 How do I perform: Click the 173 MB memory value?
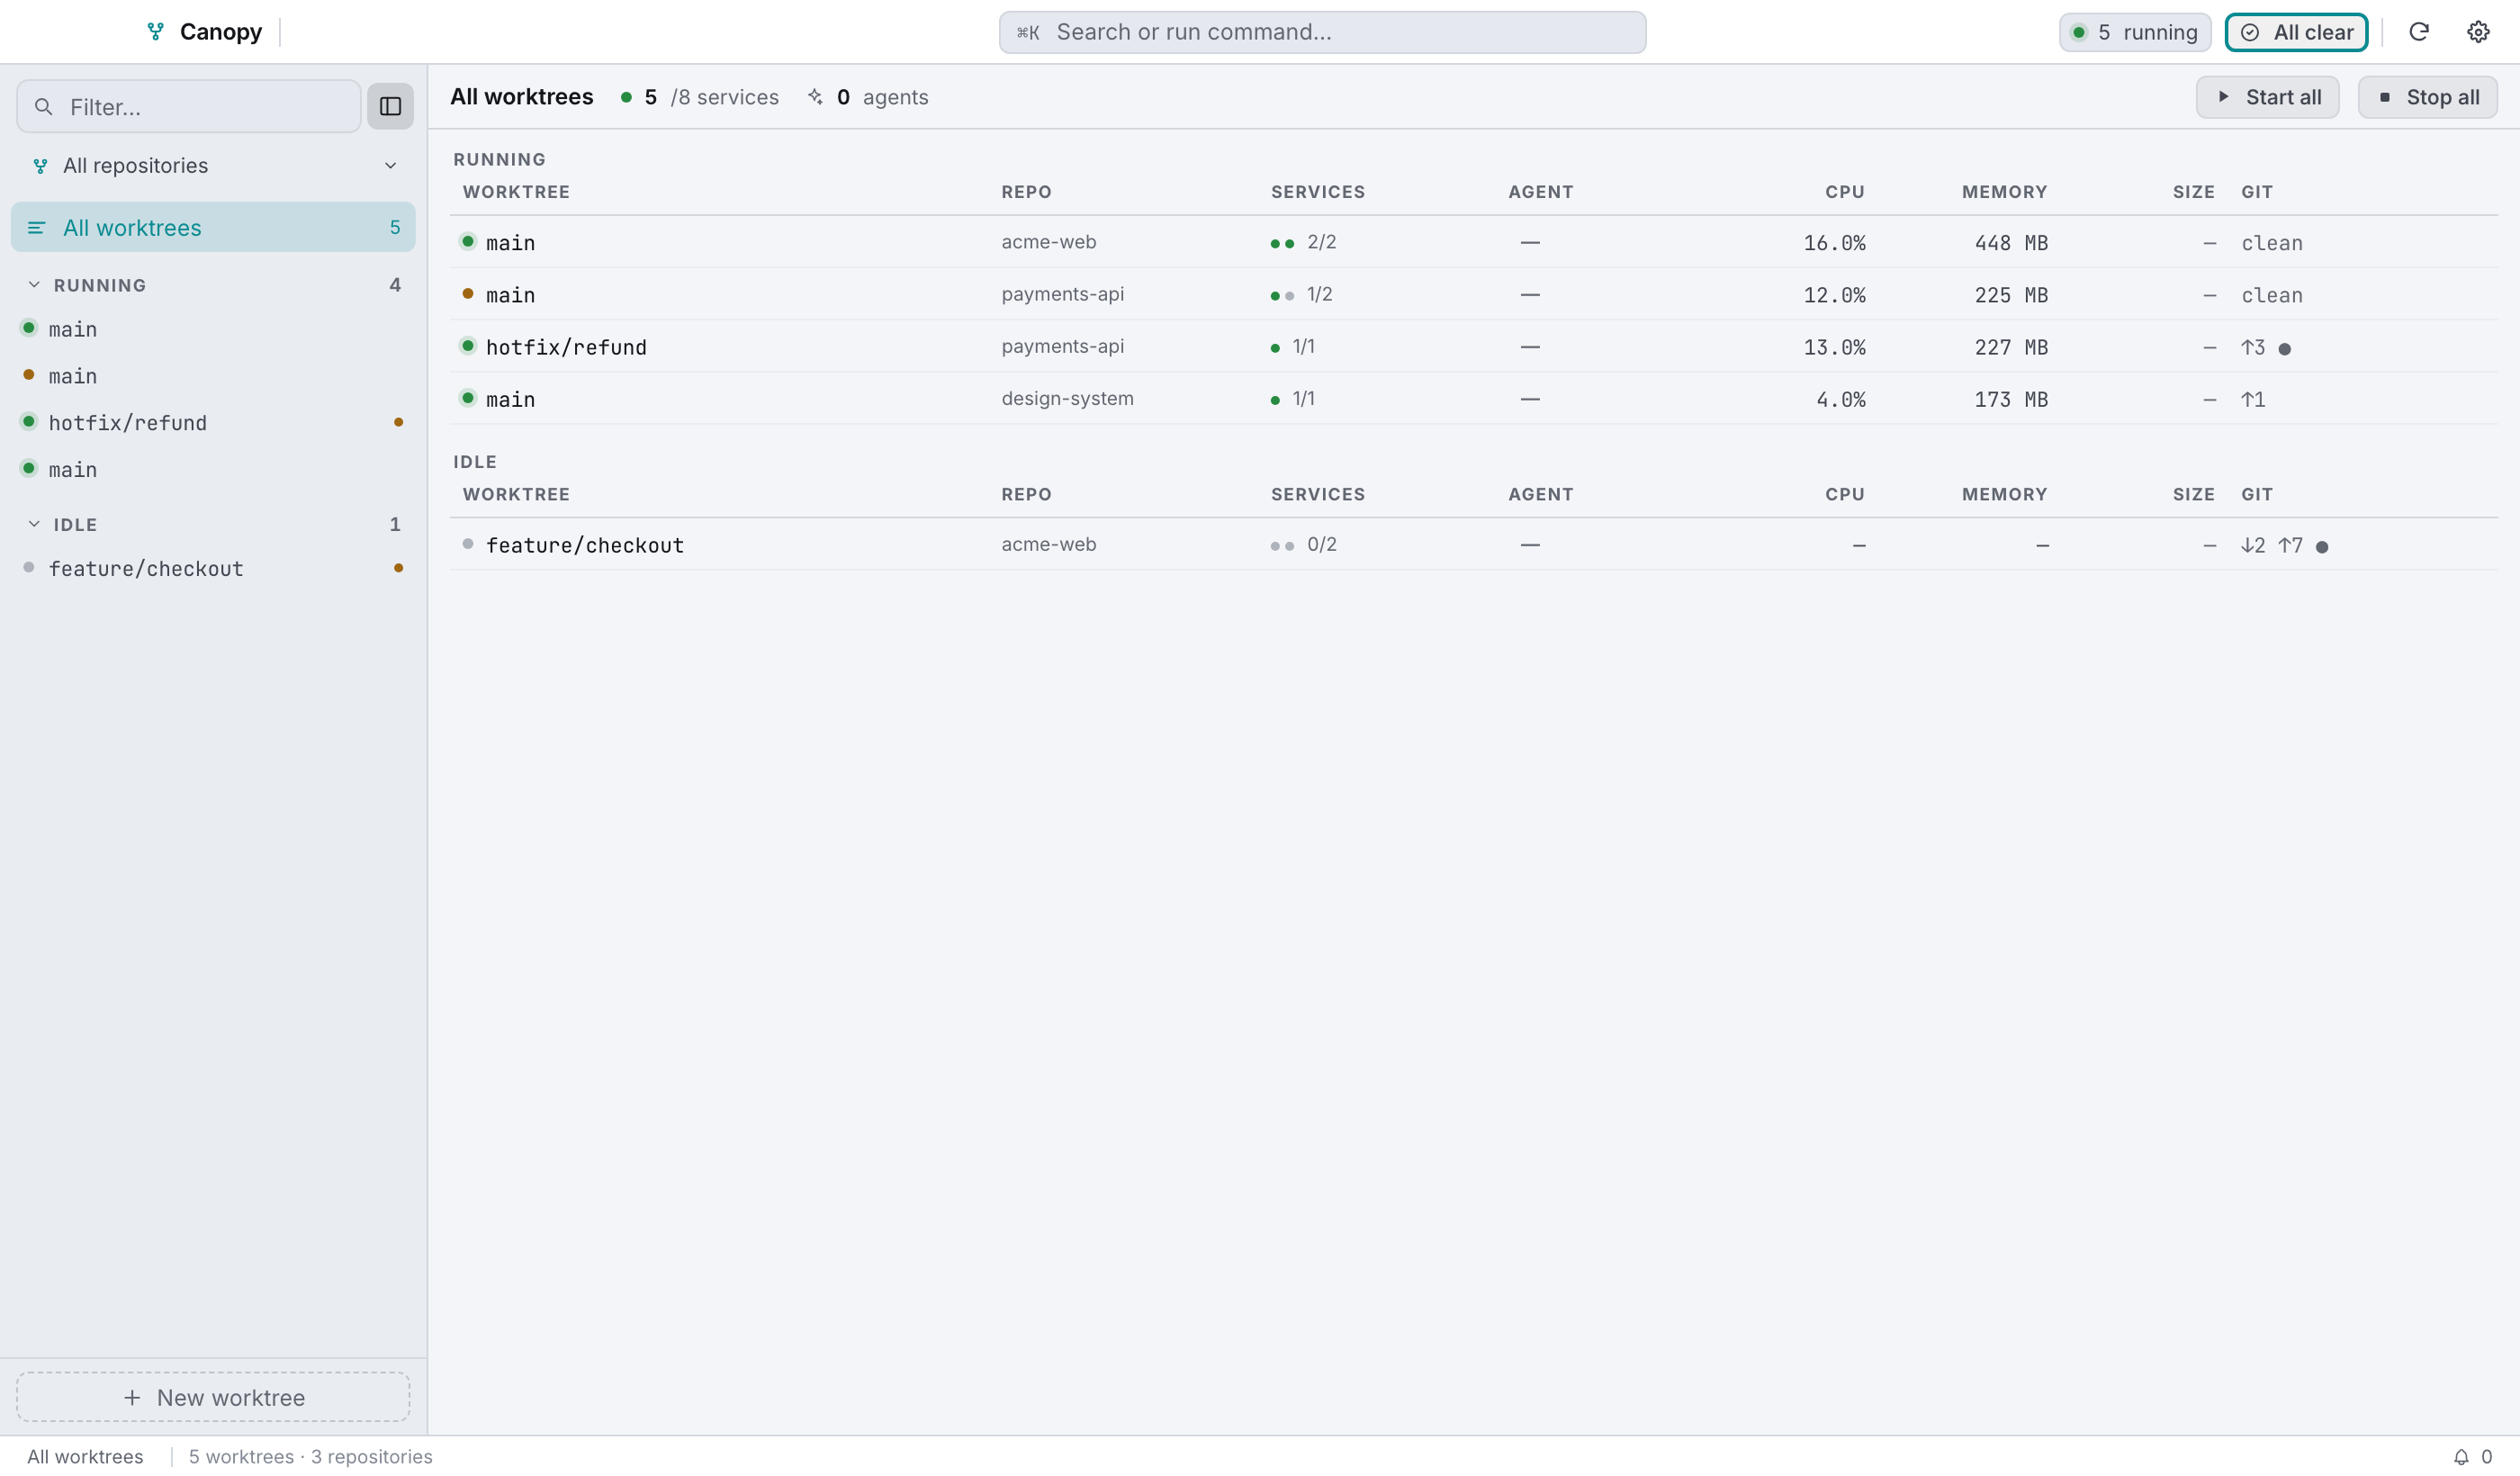click(2011, 399)
